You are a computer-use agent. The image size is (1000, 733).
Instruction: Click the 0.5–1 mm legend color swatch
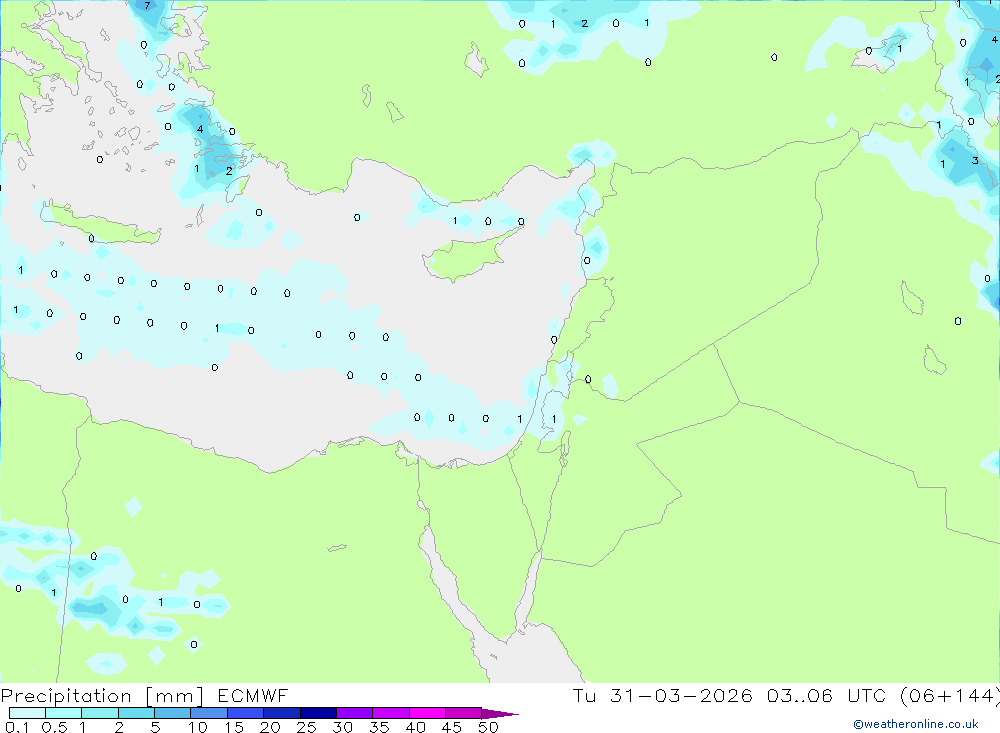[63, 713]
